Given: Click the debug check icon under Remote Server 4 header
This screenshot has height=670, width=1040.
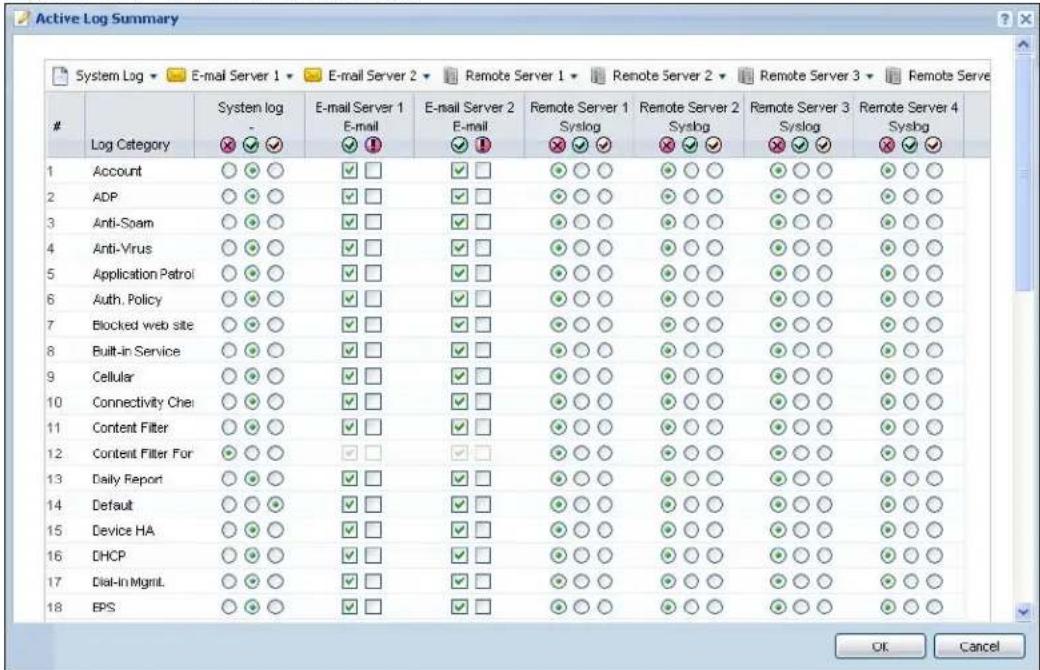Looking at the screenshot, I should pos(933,145).
